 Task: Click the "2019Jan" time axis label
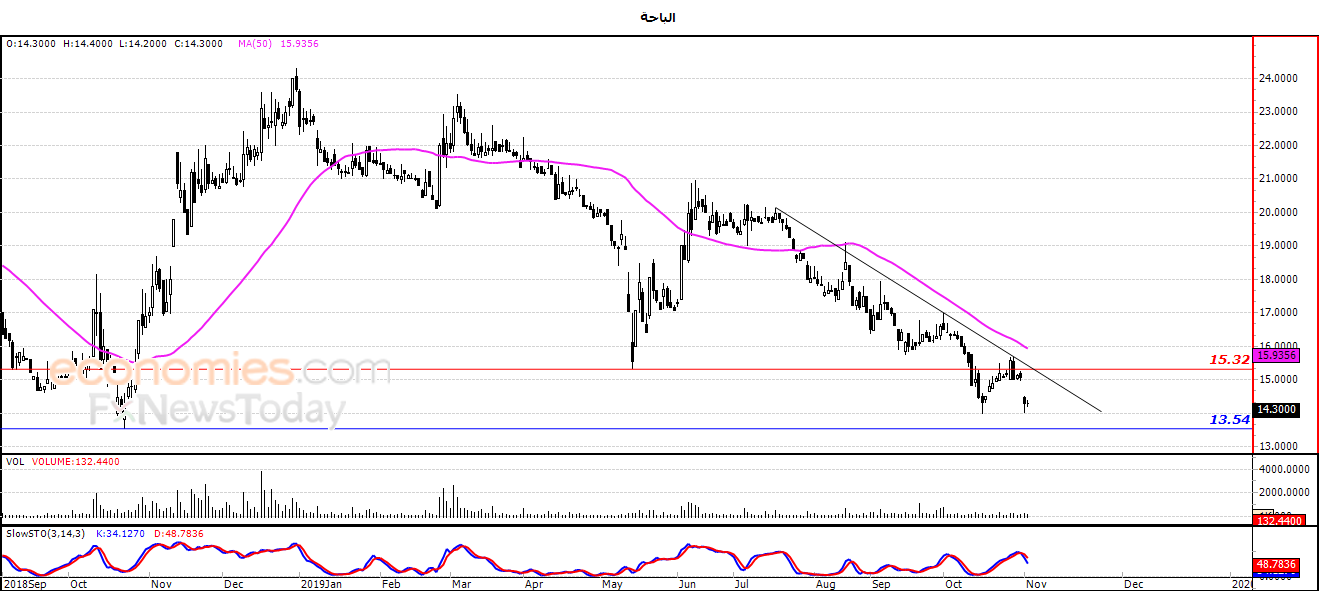coord(322,583)
